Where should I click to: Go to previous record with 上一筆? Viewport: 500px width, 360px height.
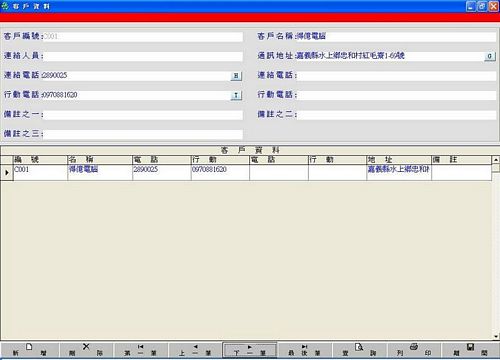coord(195,350)
